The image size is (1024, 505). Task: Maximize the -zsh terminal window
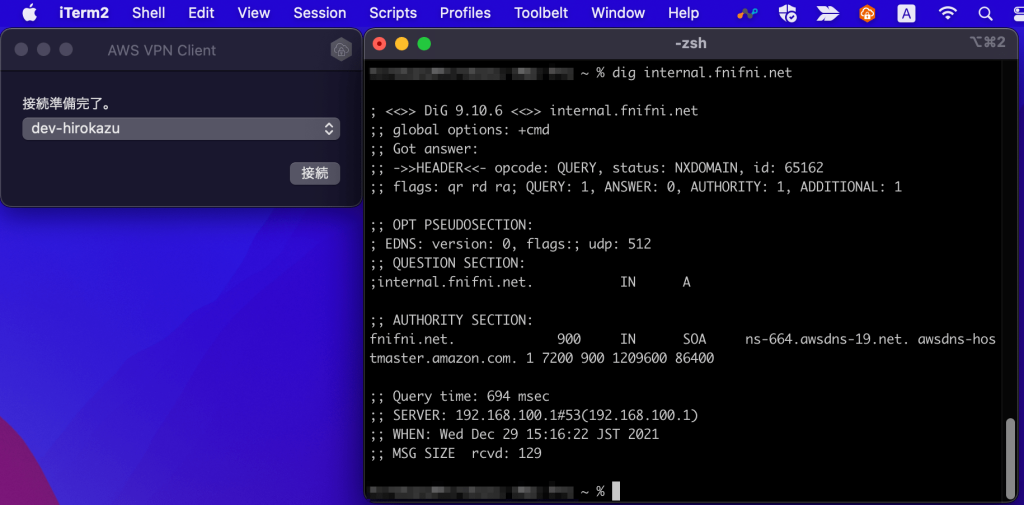[424, 44]
